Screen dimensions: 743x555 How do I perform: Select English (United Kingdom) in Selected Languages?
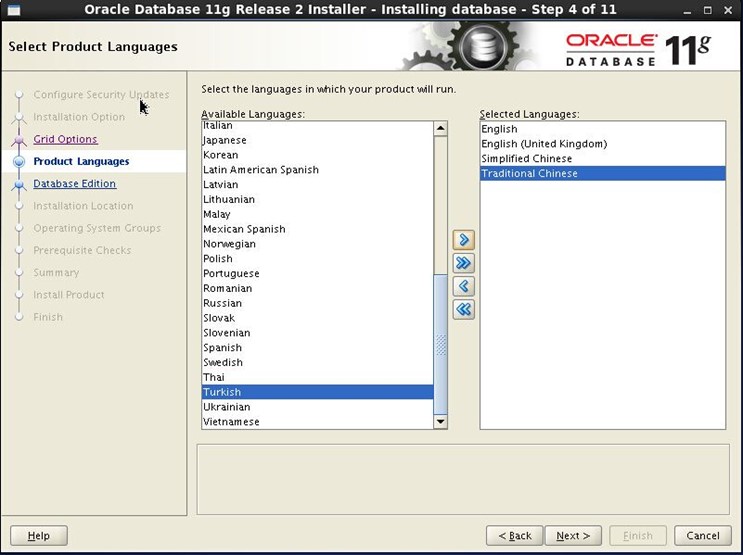pos(544,144)
